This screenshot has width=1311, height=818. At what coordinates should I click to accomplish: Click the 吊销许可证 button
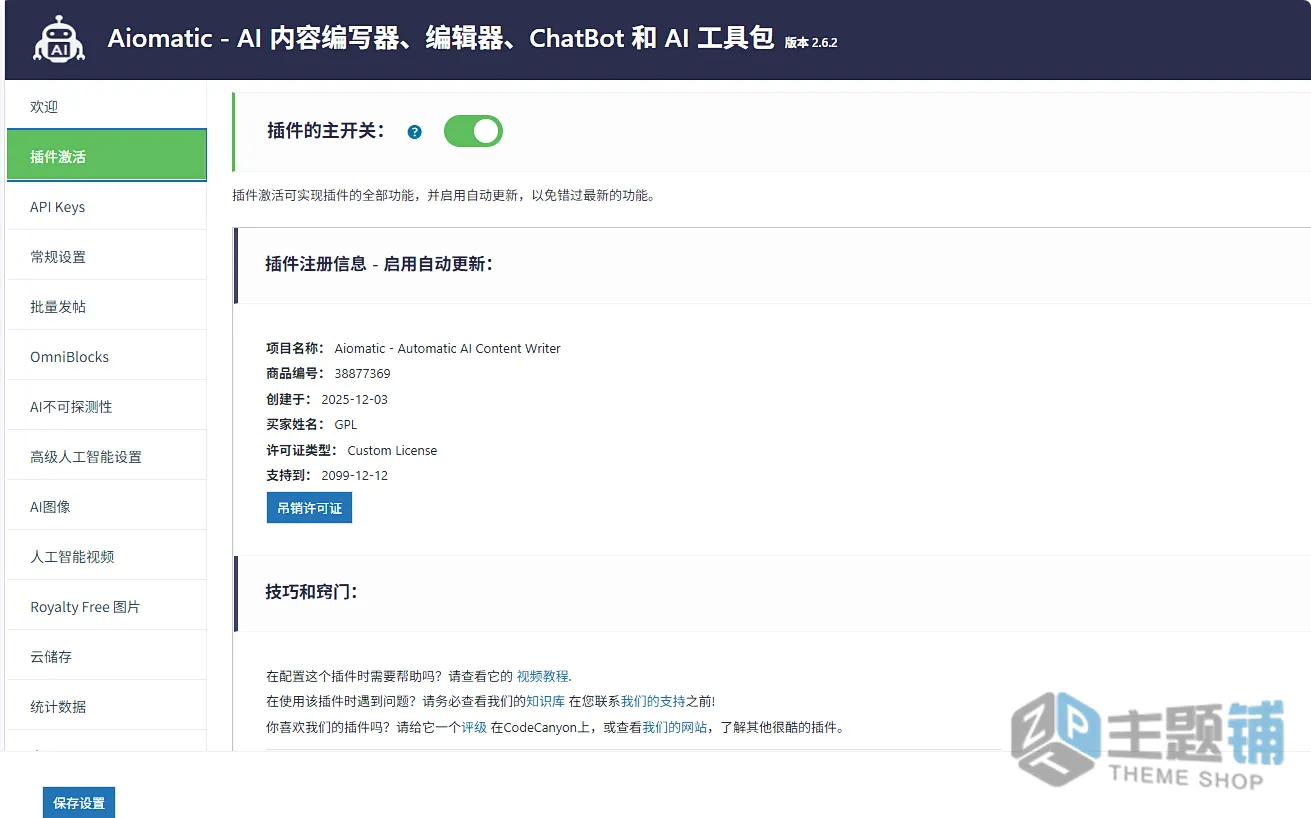click(309, 508)
